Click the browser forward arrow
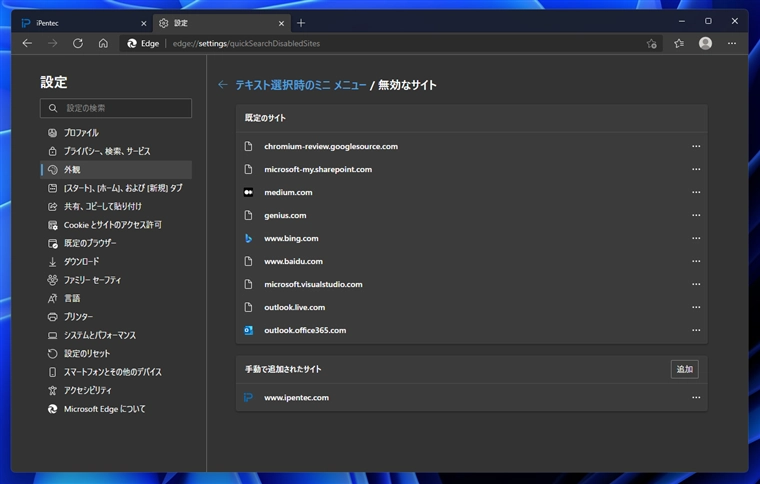Image resolution: width=760 pixels, height=484 pixels. coord(52,44)
